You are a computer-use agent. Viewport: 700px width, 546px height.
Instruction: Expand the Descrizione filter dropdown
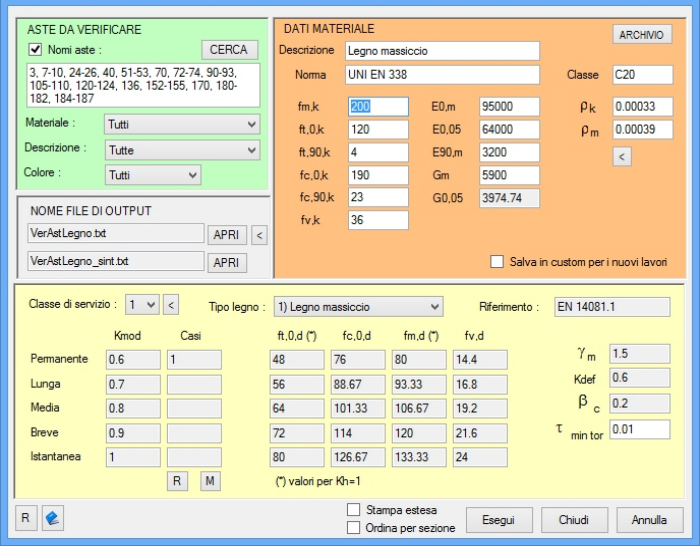[182, 150]
